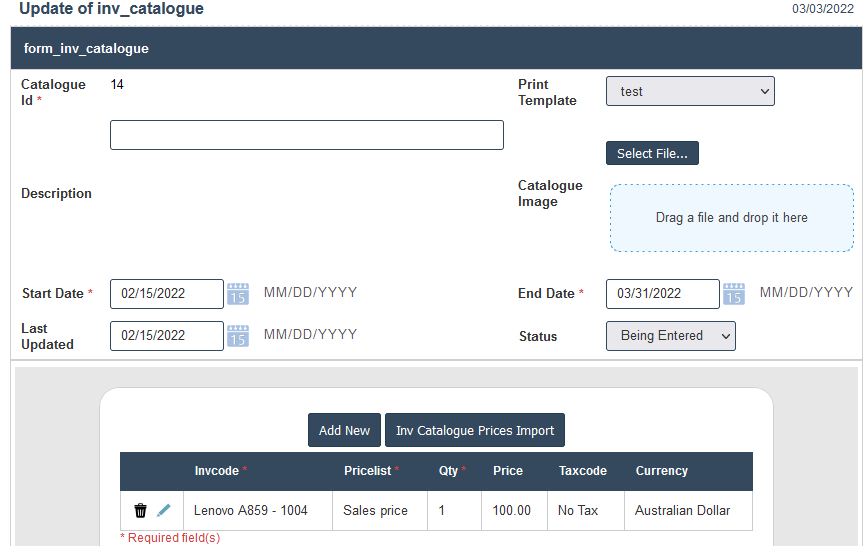Select the Sales price cell

point(380,511)
